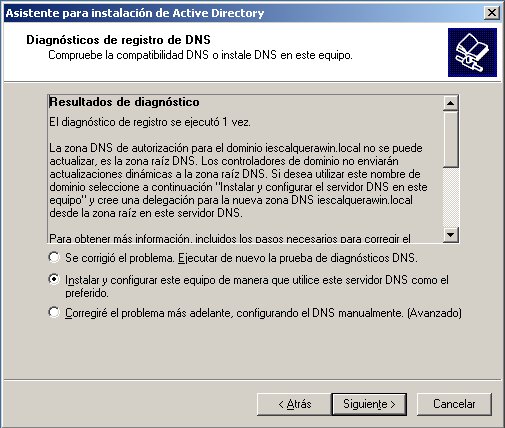Select 'Se corrigió el problema' radio option
Image resolution: width=505 pixels, height=428 pixels.
tap(54, 257)
